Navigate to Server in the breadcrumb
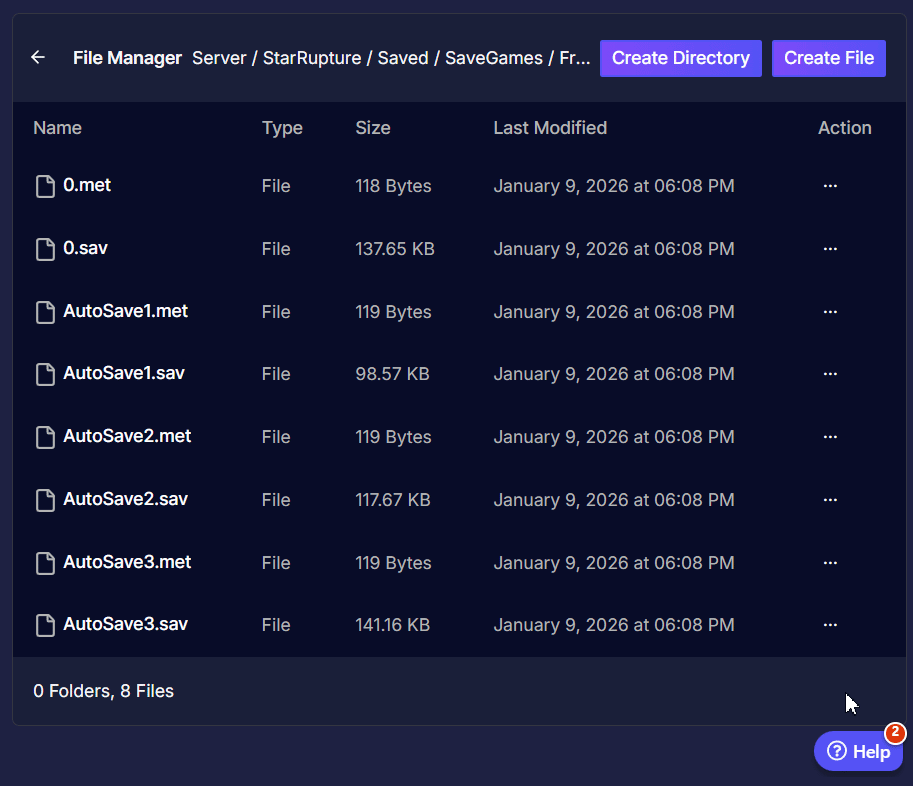913x786 pixels. 218,58
